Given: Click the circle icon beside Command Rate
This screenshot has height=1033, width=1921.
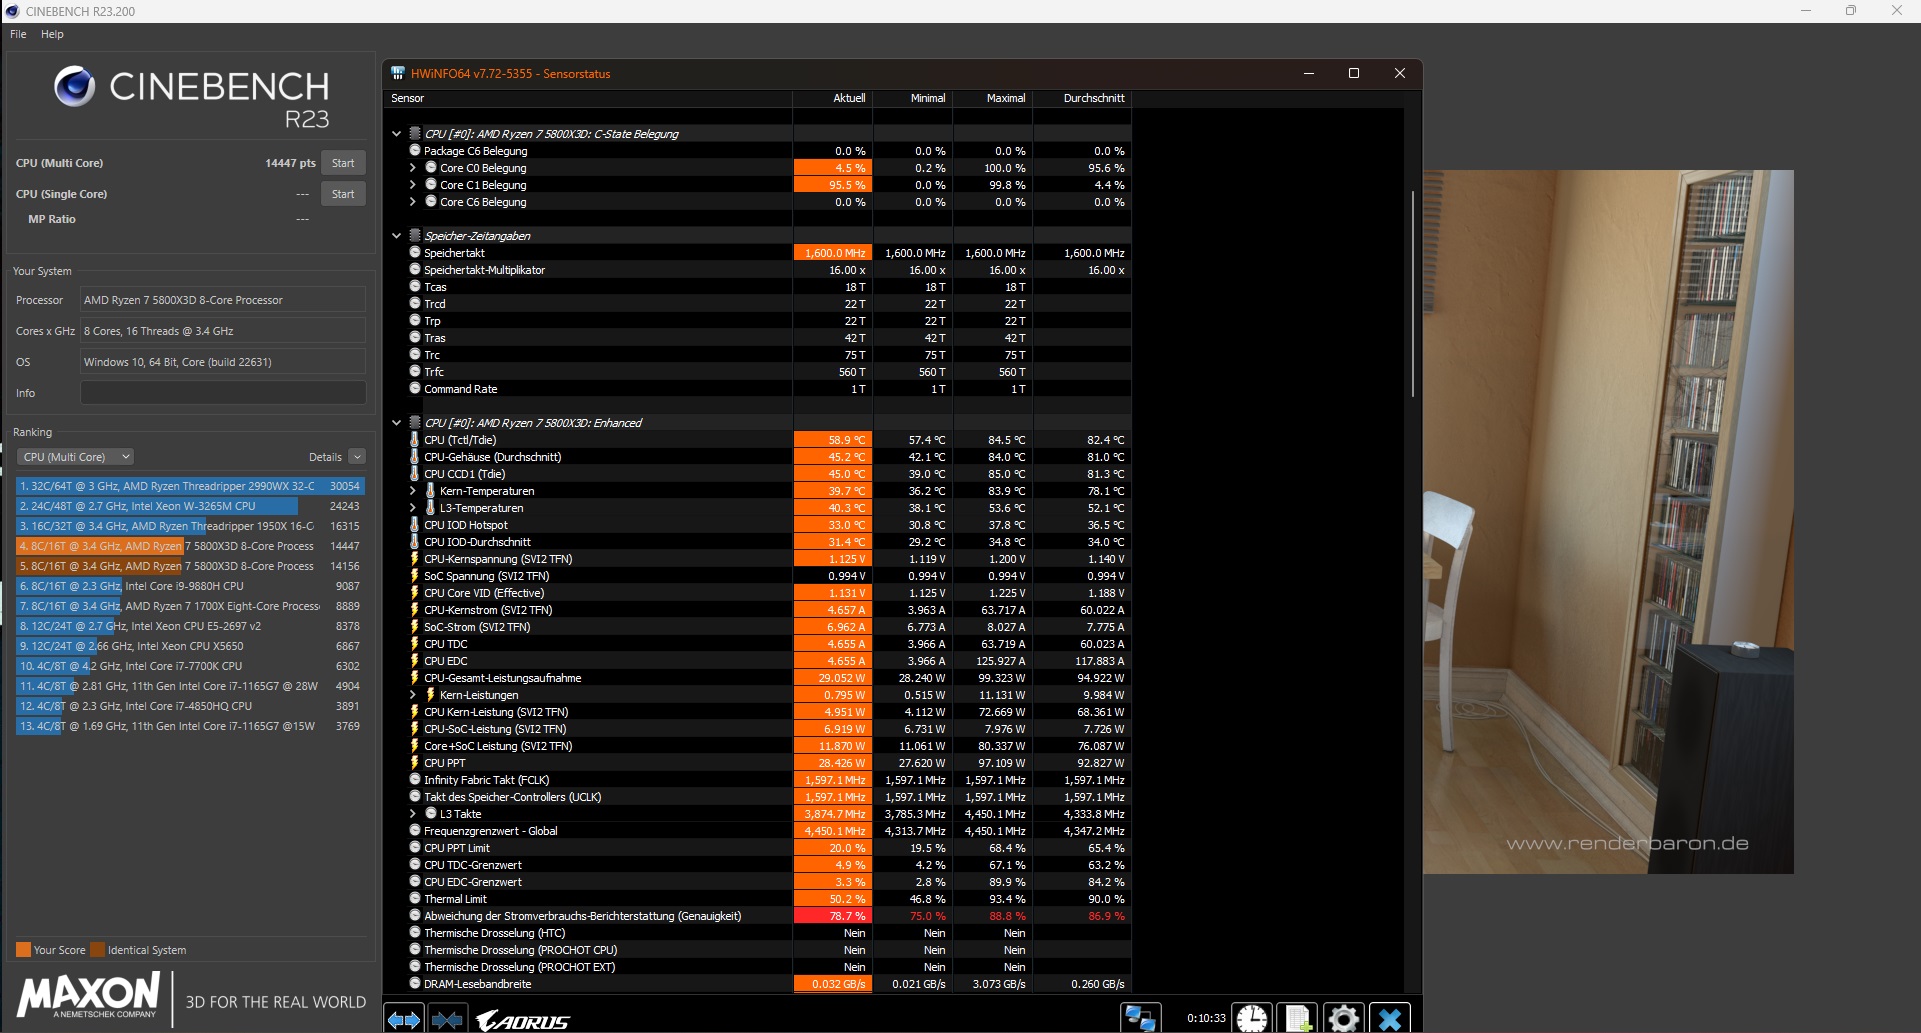Looking at the screenshot, I should (414, 389).
